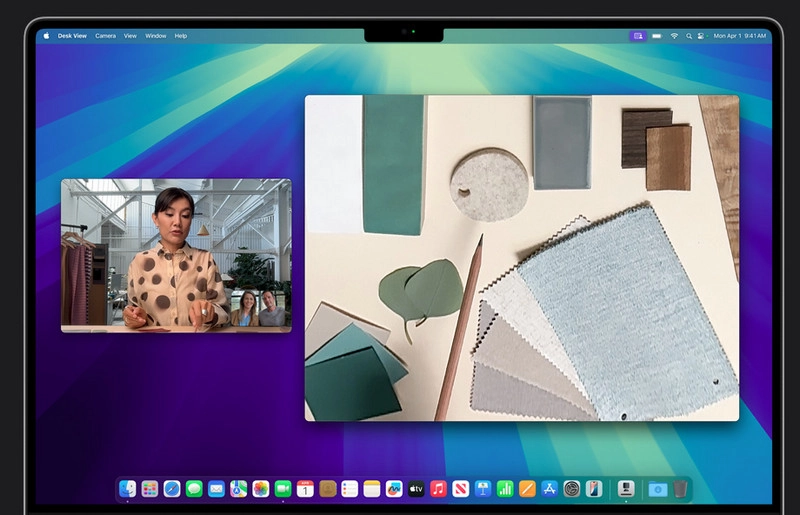Image resolution: width=800 pixels, height=515 pixels.
Task: Open the Camera menu
Action: point(105,36)
